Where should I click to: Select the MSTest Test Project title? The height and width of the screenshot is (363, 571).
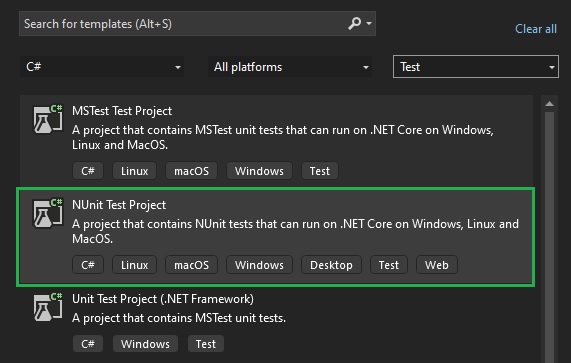pos(122,111)
